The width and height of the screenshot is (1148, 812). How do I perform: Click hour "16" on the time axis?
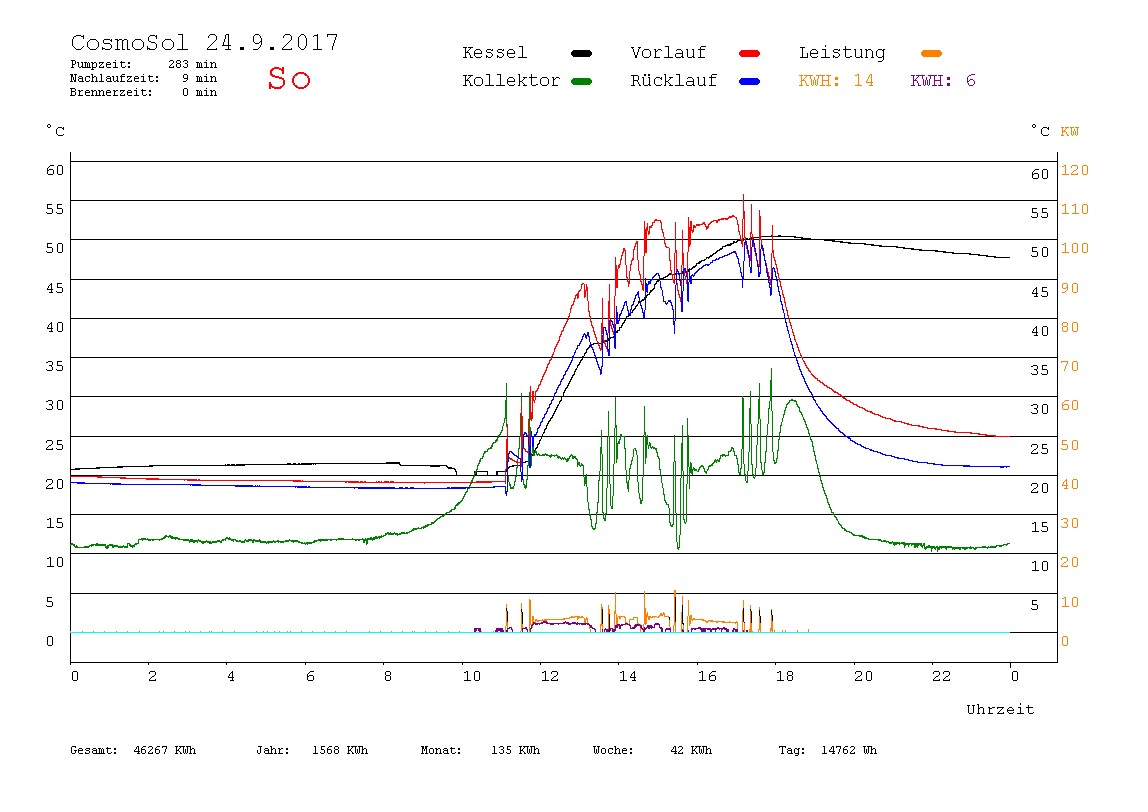coord(707,676)
